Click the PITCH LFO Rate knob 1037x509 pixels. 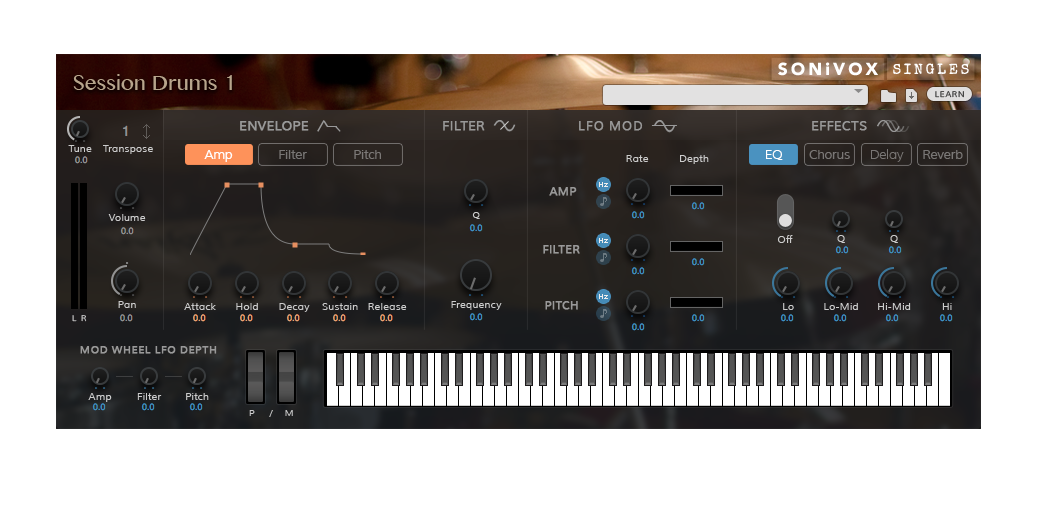click(x=638, y=302)
